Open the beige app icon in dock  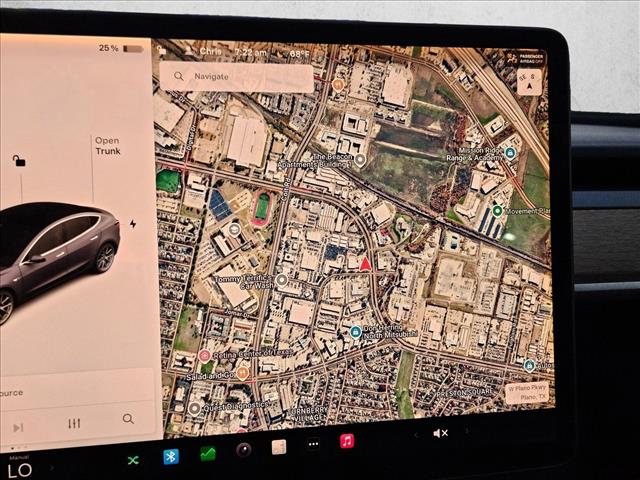(279, 447)
